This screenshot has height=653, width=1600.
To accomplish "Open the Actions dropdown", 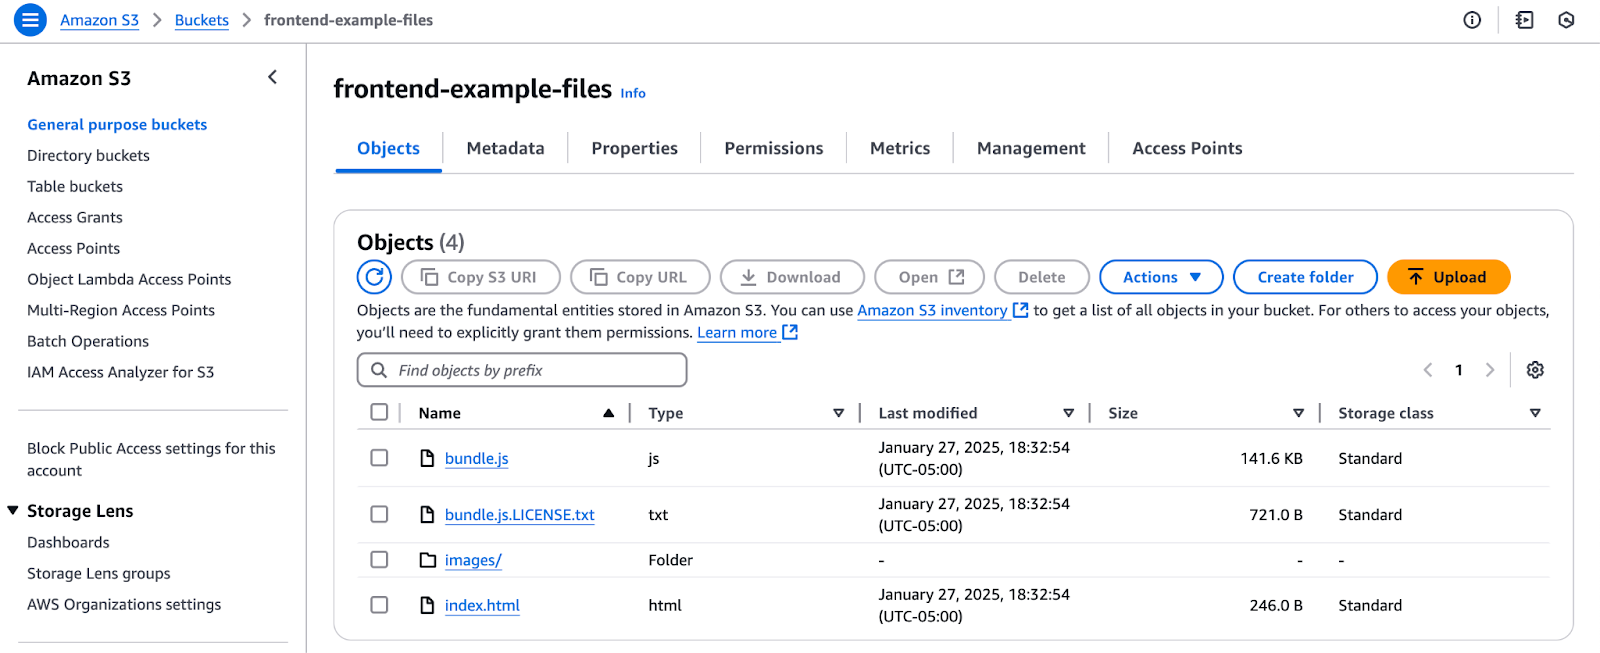I will [x=1161, y=277].
